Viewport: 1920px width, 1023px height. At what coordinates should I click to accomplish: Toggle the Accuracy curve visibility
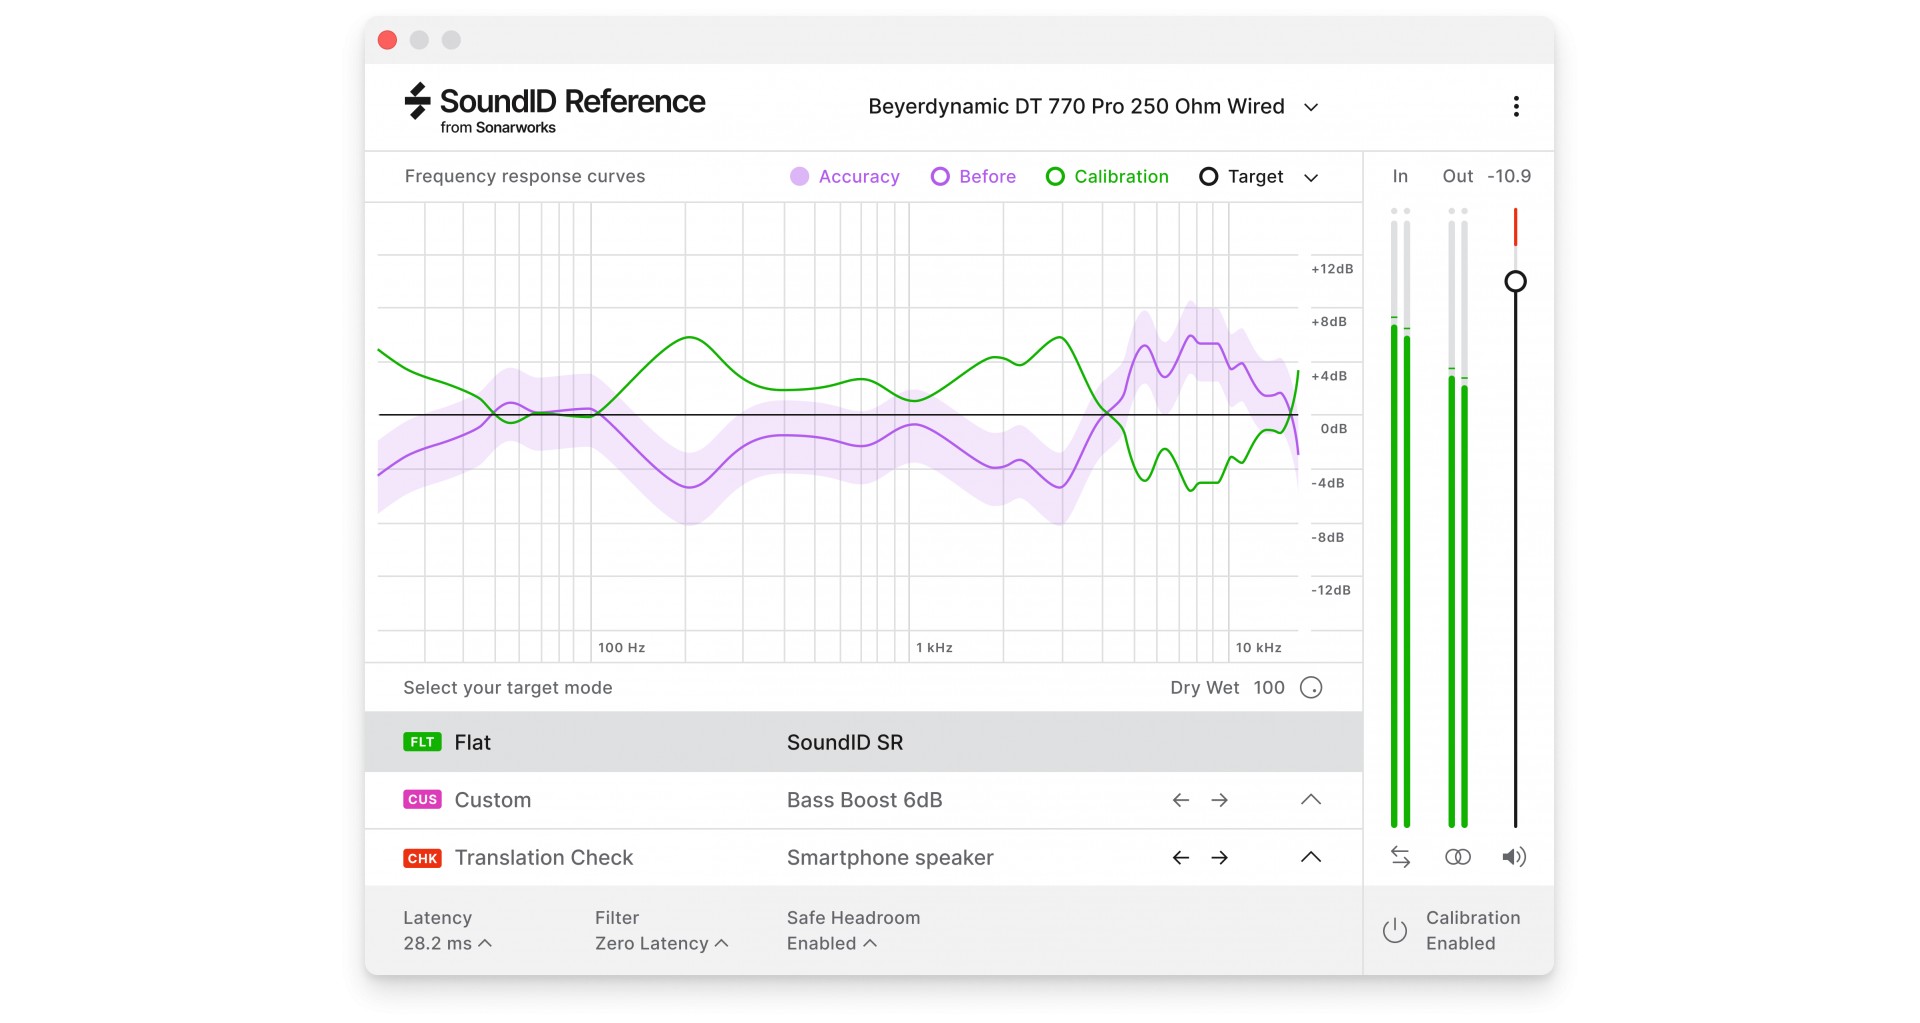(x=845, y=177)
